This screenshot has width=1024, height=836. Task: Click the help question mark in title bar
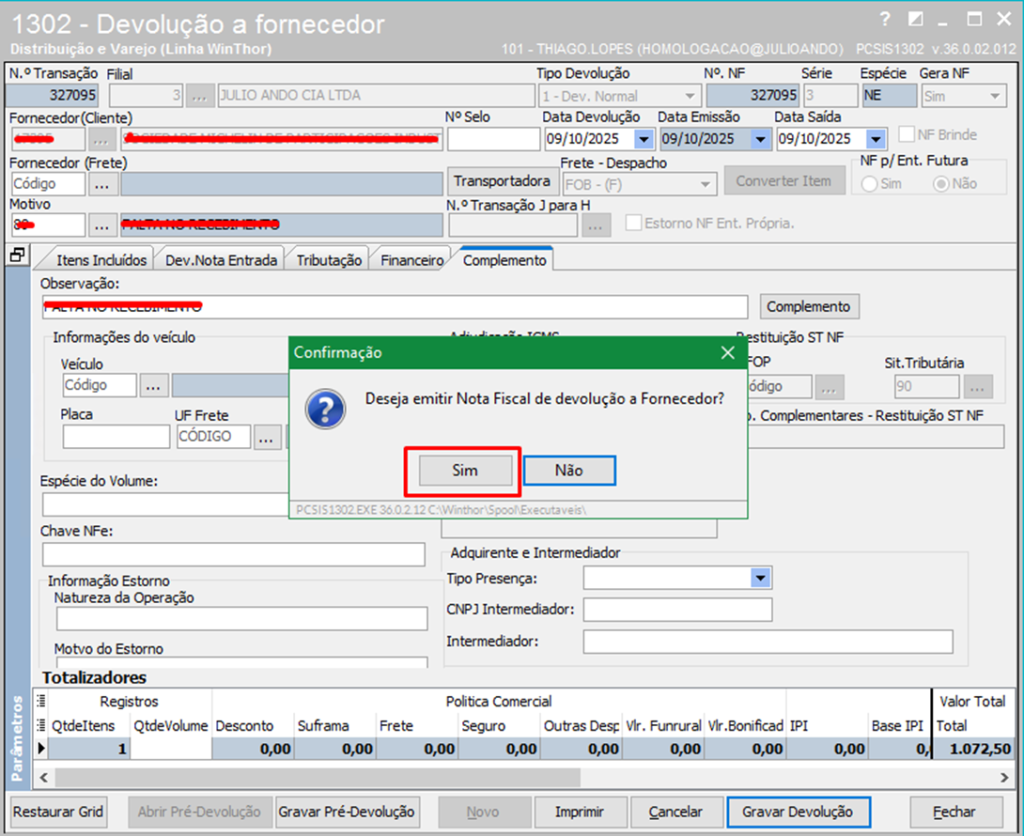[x=884, y=19]
